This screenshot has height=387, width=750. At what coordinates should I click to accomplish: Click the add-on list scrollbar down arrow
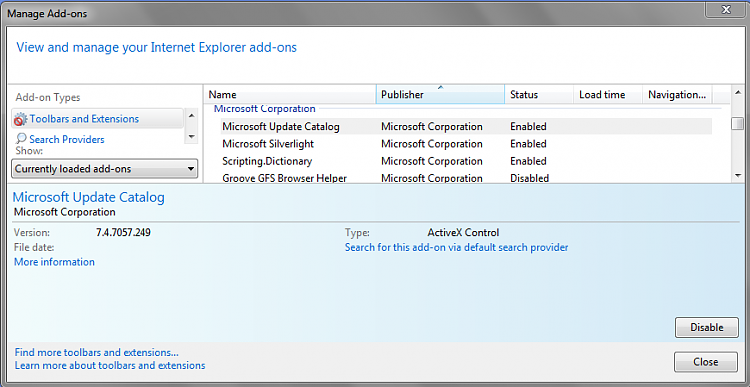tap(738, 176)
